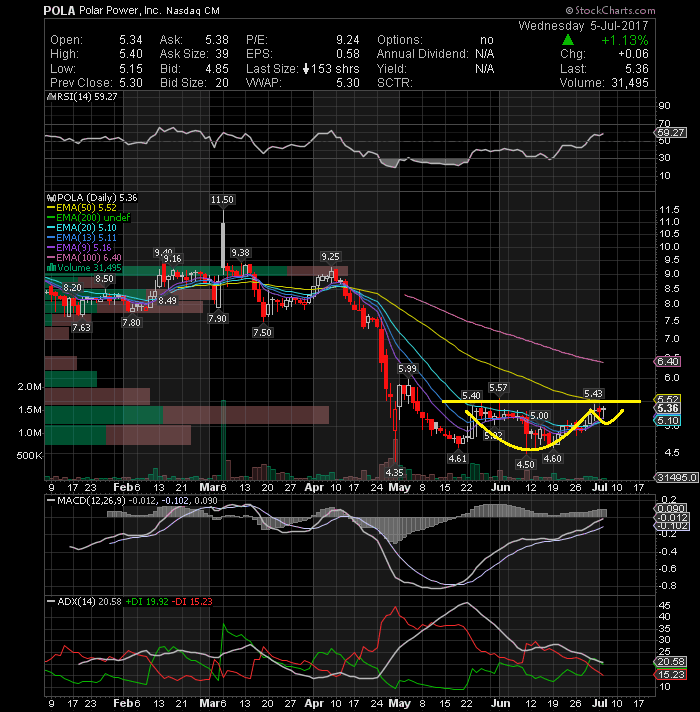Click the Volume 31,495 legend entry
Screen dimensions: 700x712
[x=84, y=267]
